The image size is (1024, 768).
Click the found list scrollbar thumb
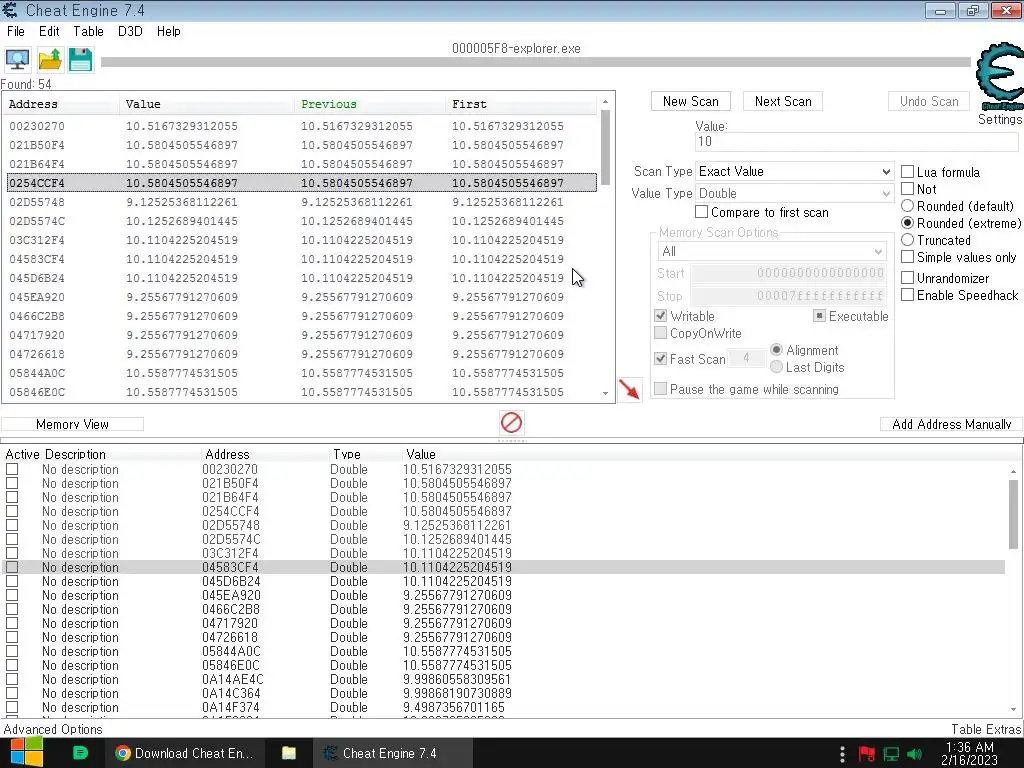point(605,148)
